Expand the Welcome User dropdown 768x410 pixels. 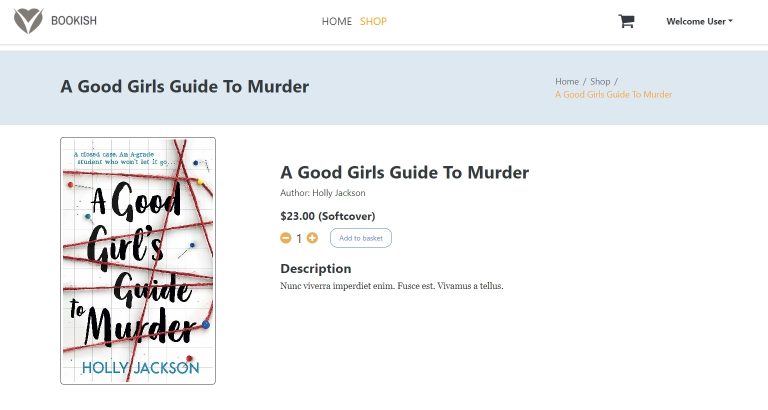click(699, 21)
